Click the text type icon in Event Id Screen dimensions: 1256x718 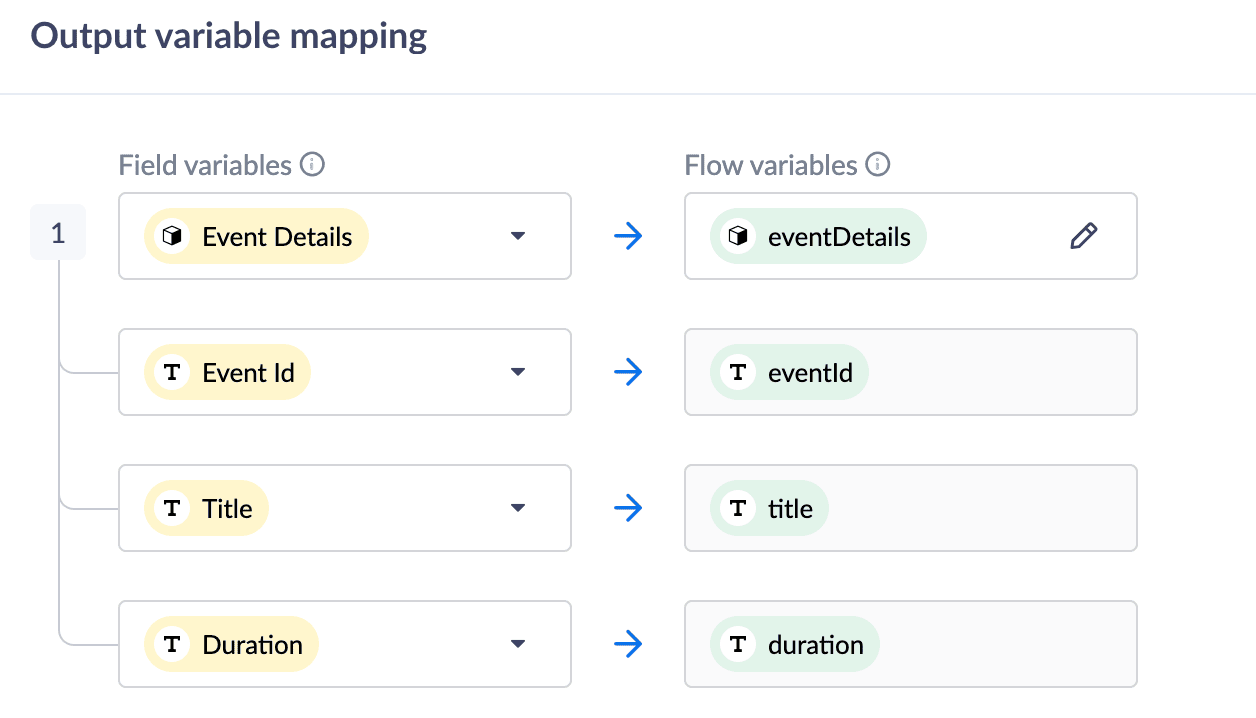pos(173,373)
